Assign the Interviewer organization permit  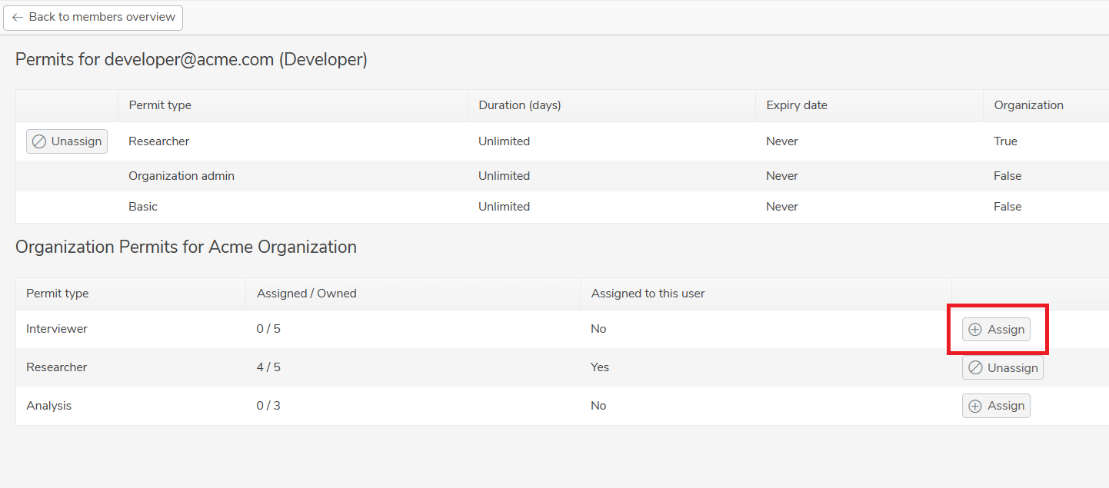996,330
